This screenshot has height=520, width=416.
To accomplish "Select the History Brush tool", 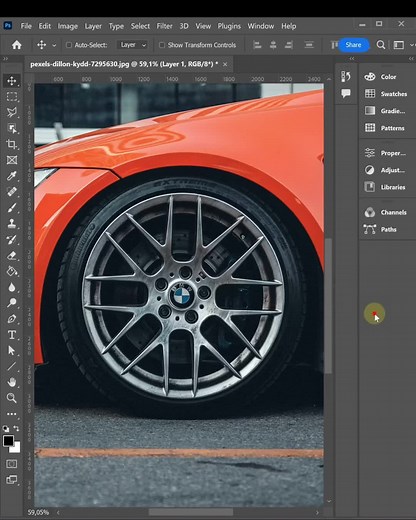I will tap(12, 239).
